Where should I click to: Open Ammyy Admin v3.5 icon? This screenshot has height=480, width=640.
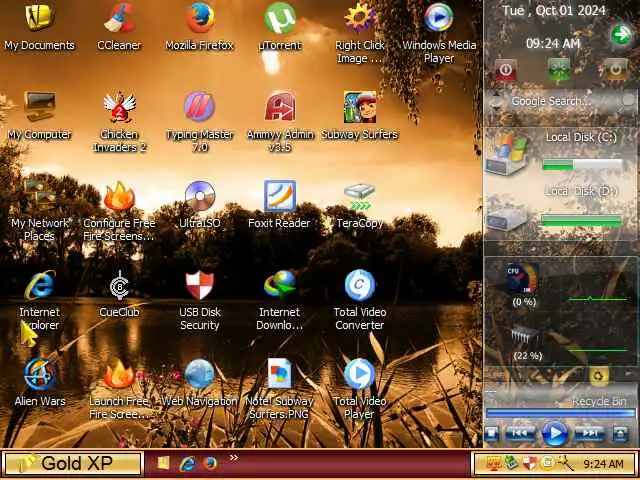tap(280, 106)
